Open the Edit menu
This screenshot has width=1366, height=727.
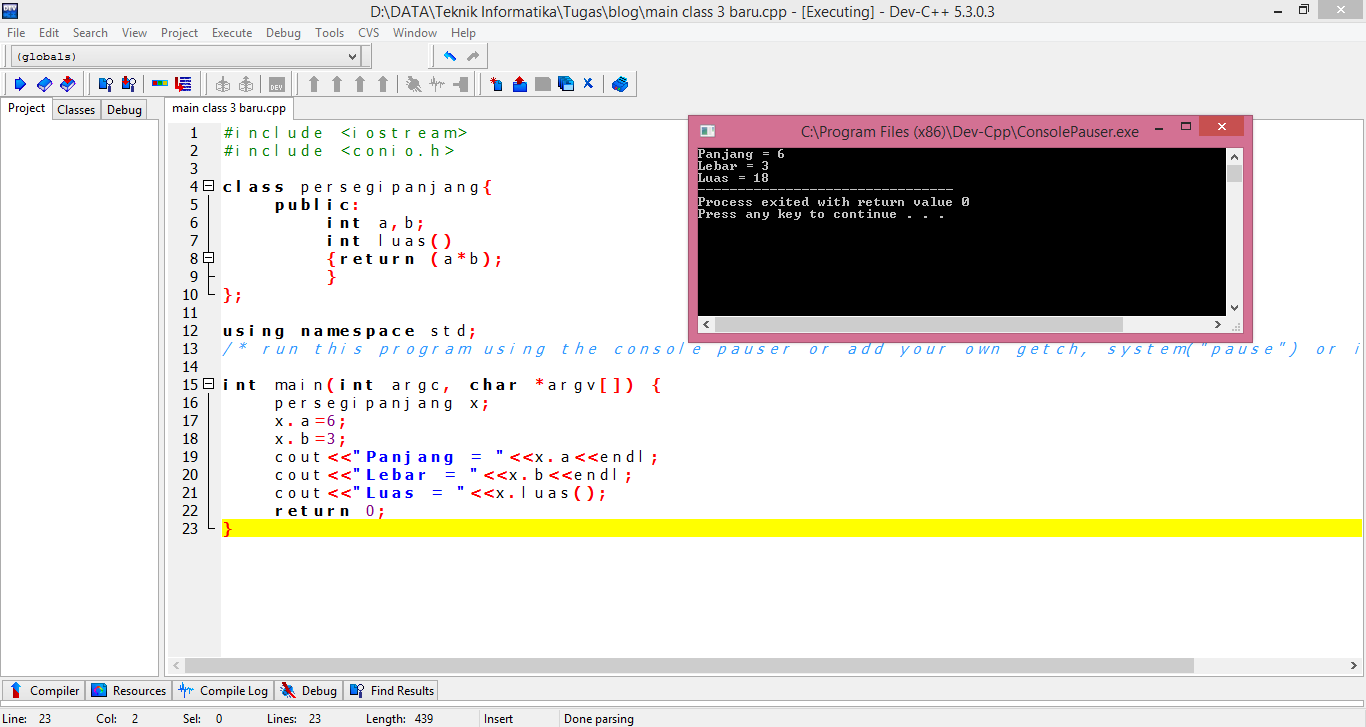tap(49, 33)
